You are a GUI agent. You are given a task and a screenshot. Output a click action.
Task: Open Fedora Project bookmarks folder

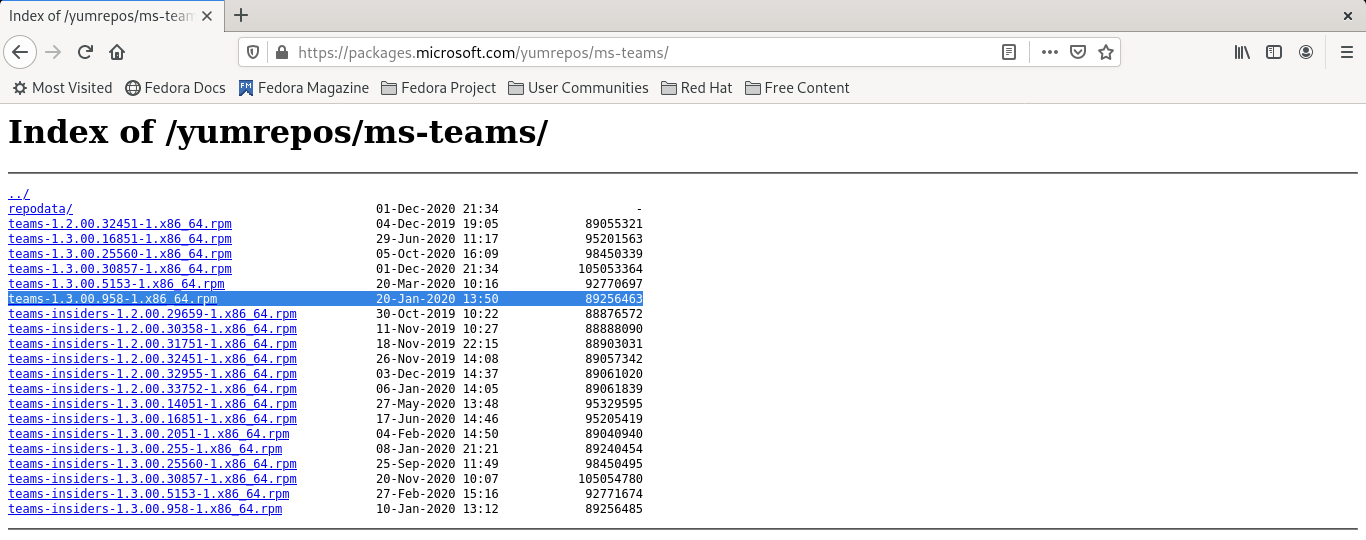pyautogui.click(x=438, y=88)
